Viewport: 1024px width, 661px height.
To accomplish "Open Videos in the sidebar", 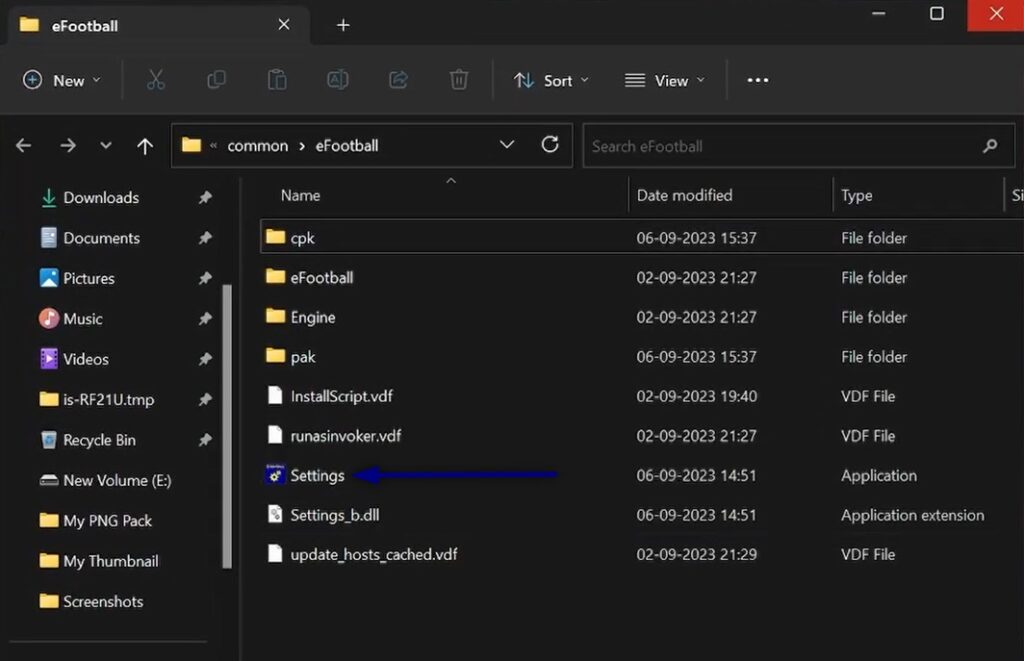I will [86, 359].
